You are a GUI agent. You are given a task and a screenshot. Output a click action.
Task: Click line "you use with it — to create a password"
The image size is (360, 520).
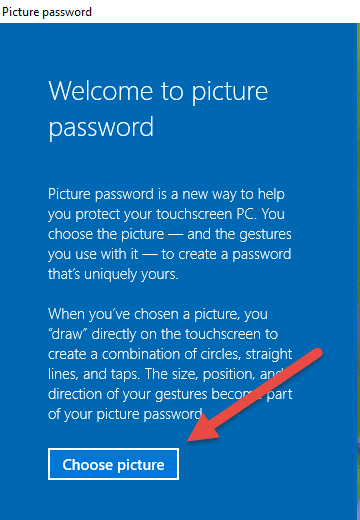(x=169, y=254)
